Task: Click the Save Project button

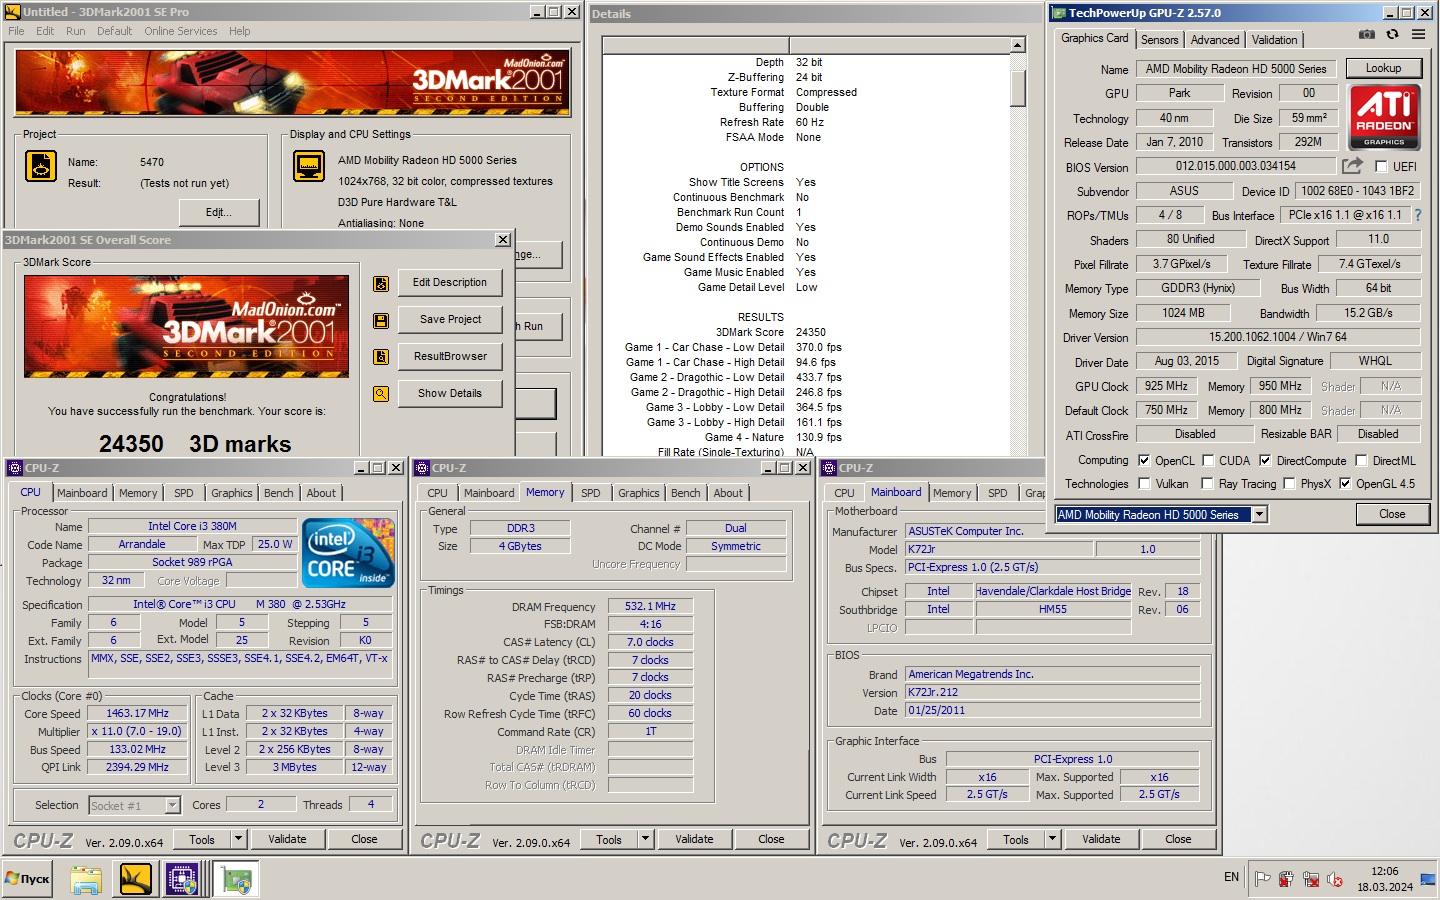Action: point(450,320)
